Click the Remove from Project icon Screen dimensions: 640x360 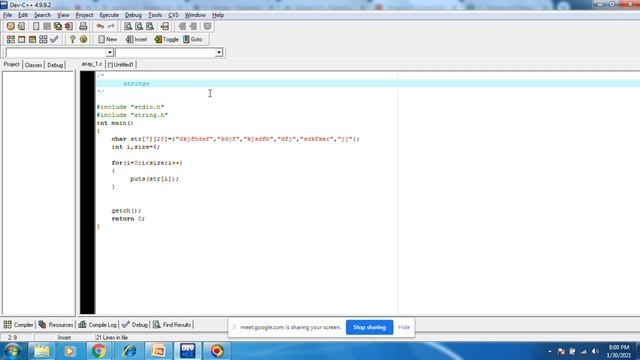pos(193,26)
